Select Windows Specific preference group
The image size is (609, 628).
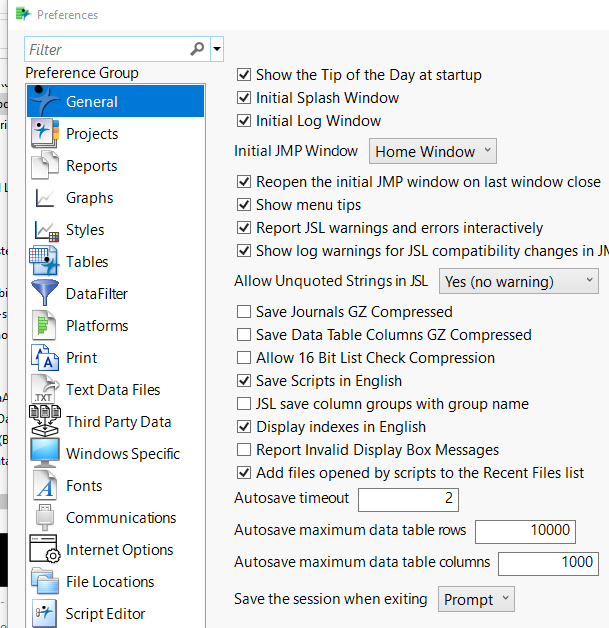coord(122,454)
